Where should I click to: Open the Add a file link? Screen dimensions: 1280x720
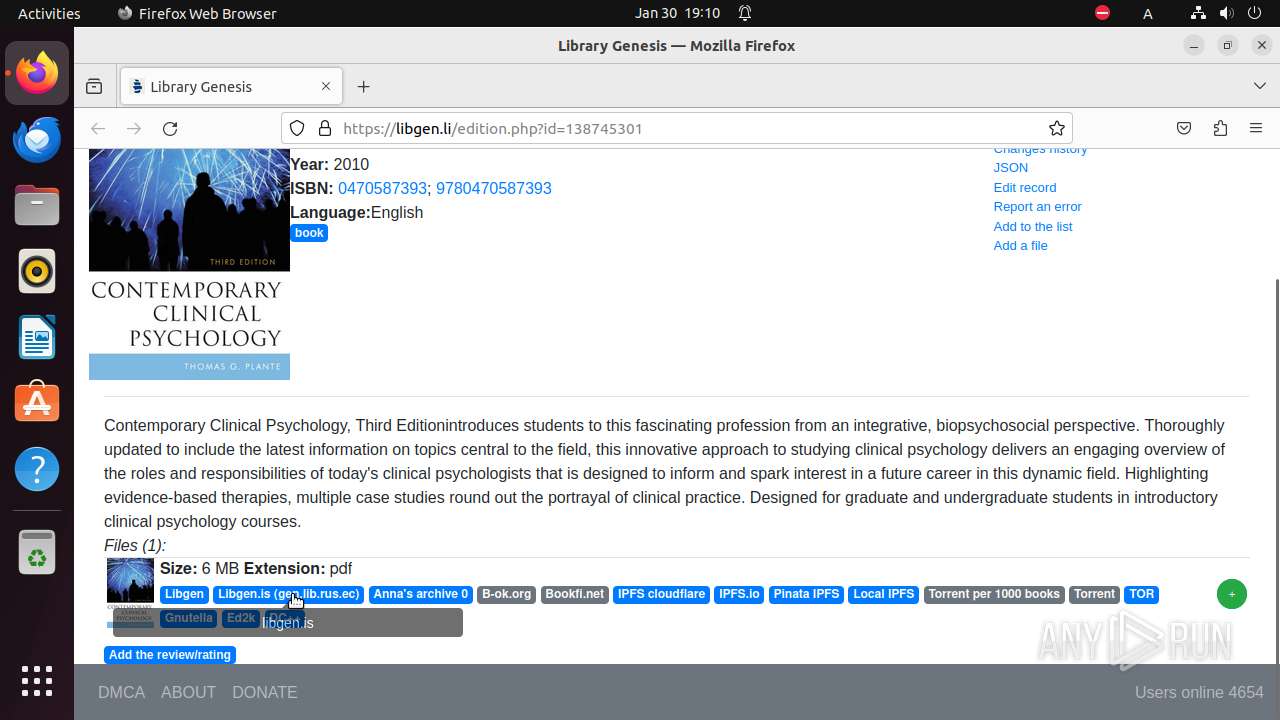coord(1020,246)
